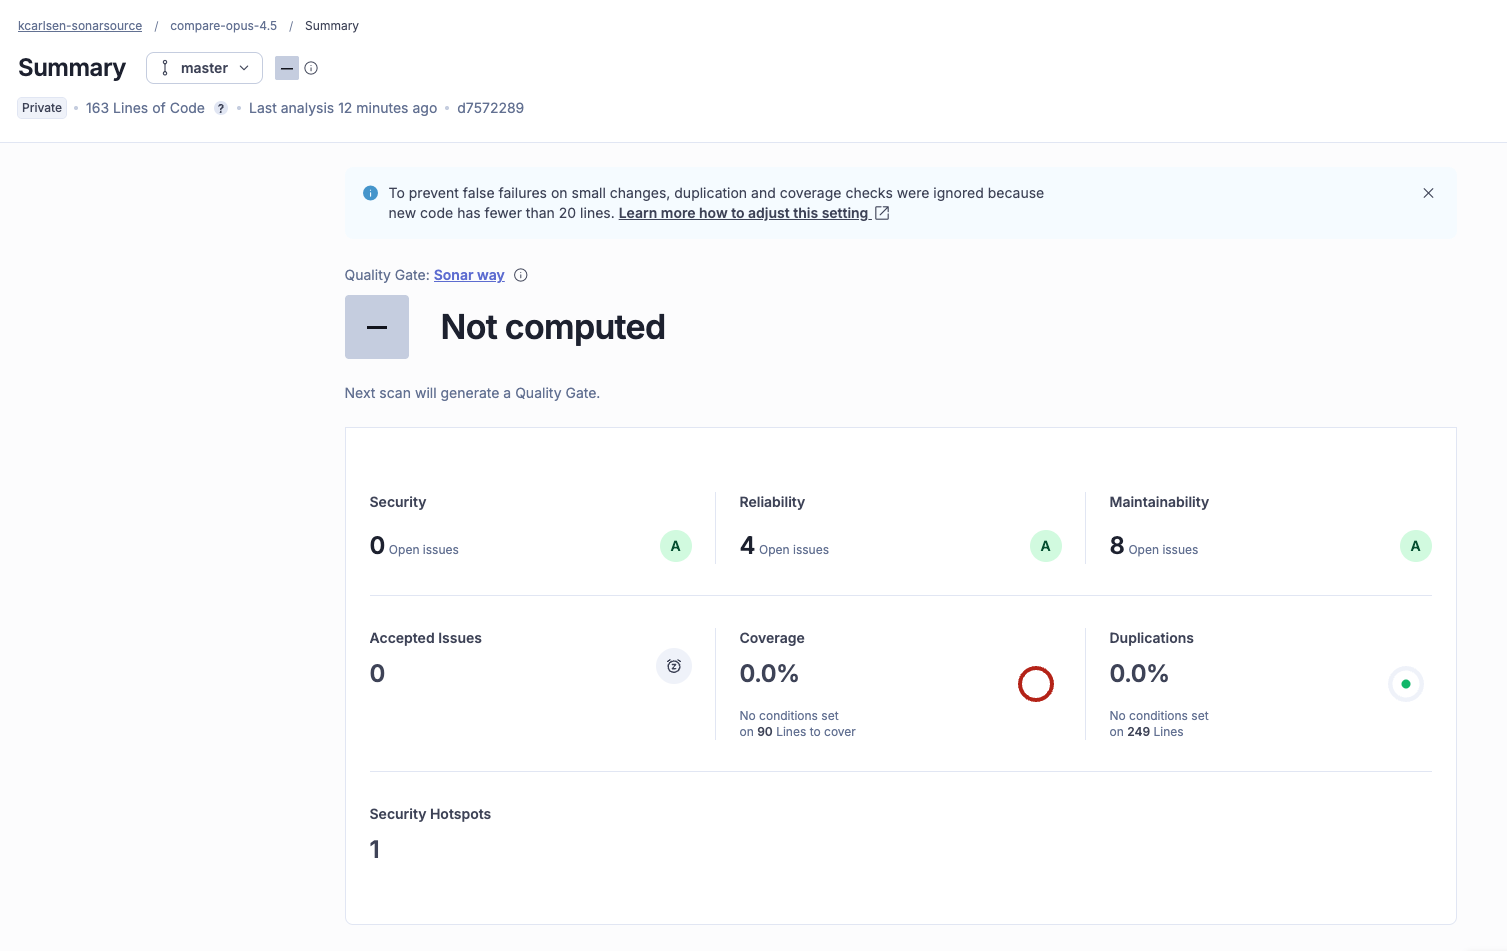View the 0.0% Coverage measure
Image resolution: width=1507 pixels, height=951 pixels.
tap(769, 674)
